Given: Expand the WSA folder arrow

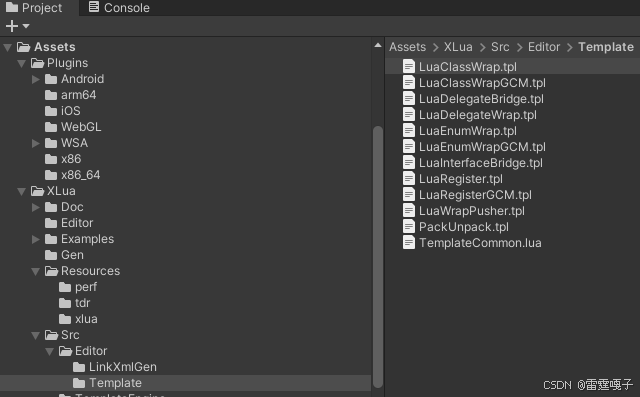Looking at the screenshot, I should click(36, 143).
